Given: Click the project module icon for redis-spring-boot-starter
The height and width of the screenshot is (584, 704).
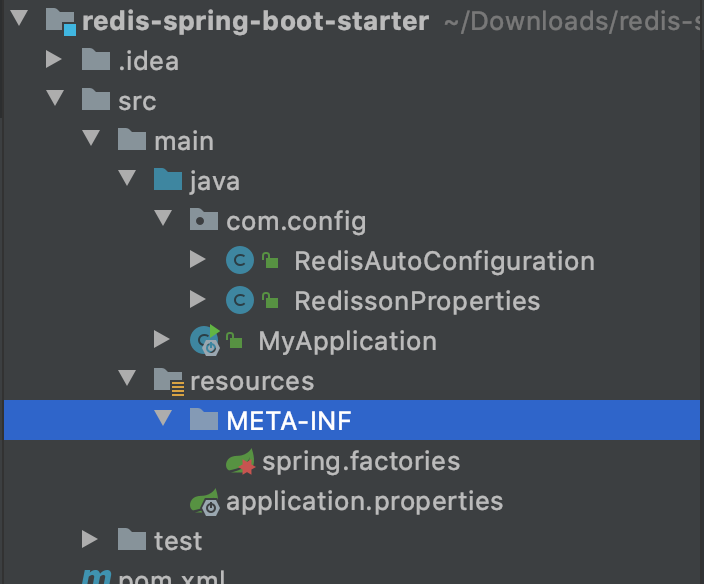Looking at the screenshot, I should (61, 22).
